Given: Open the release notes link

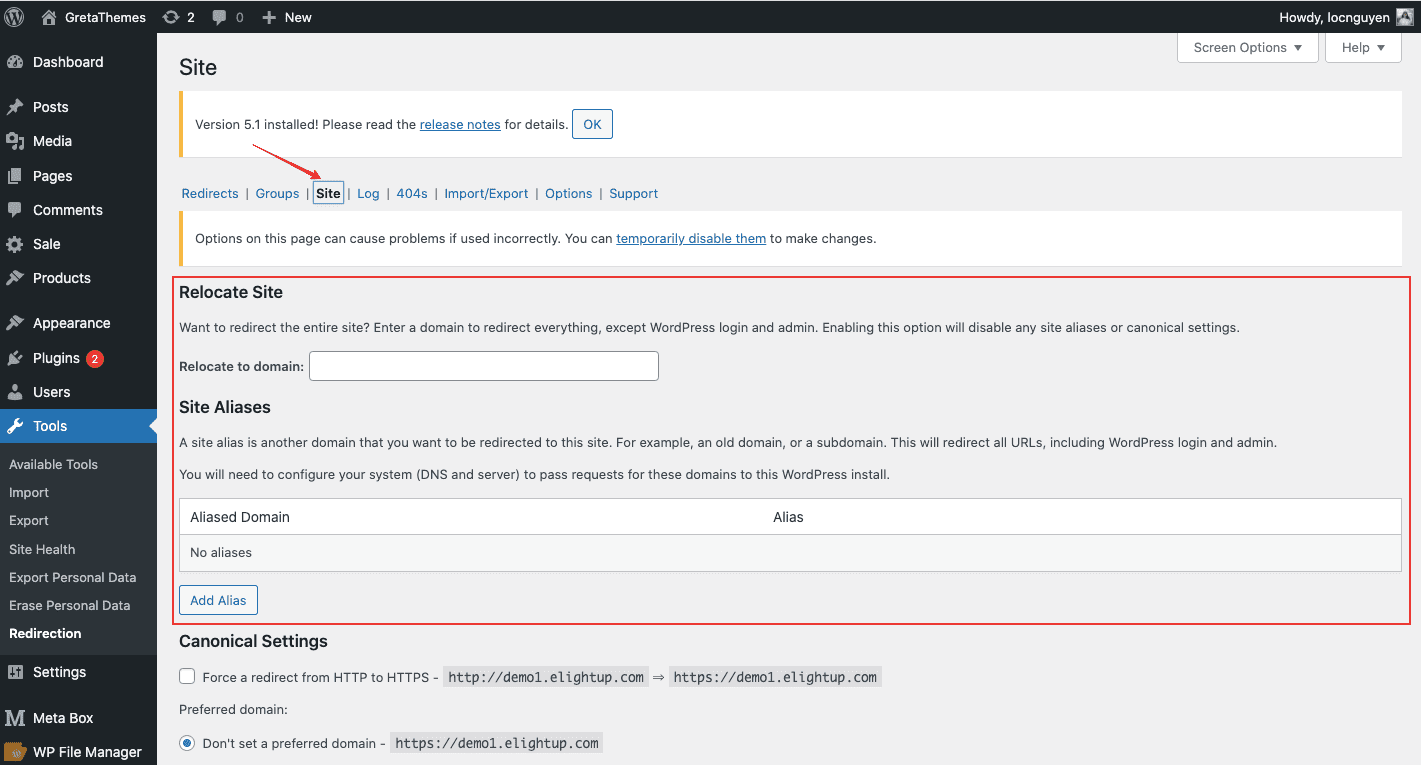Looking at the screenshot, I should (x=460, y=125).
